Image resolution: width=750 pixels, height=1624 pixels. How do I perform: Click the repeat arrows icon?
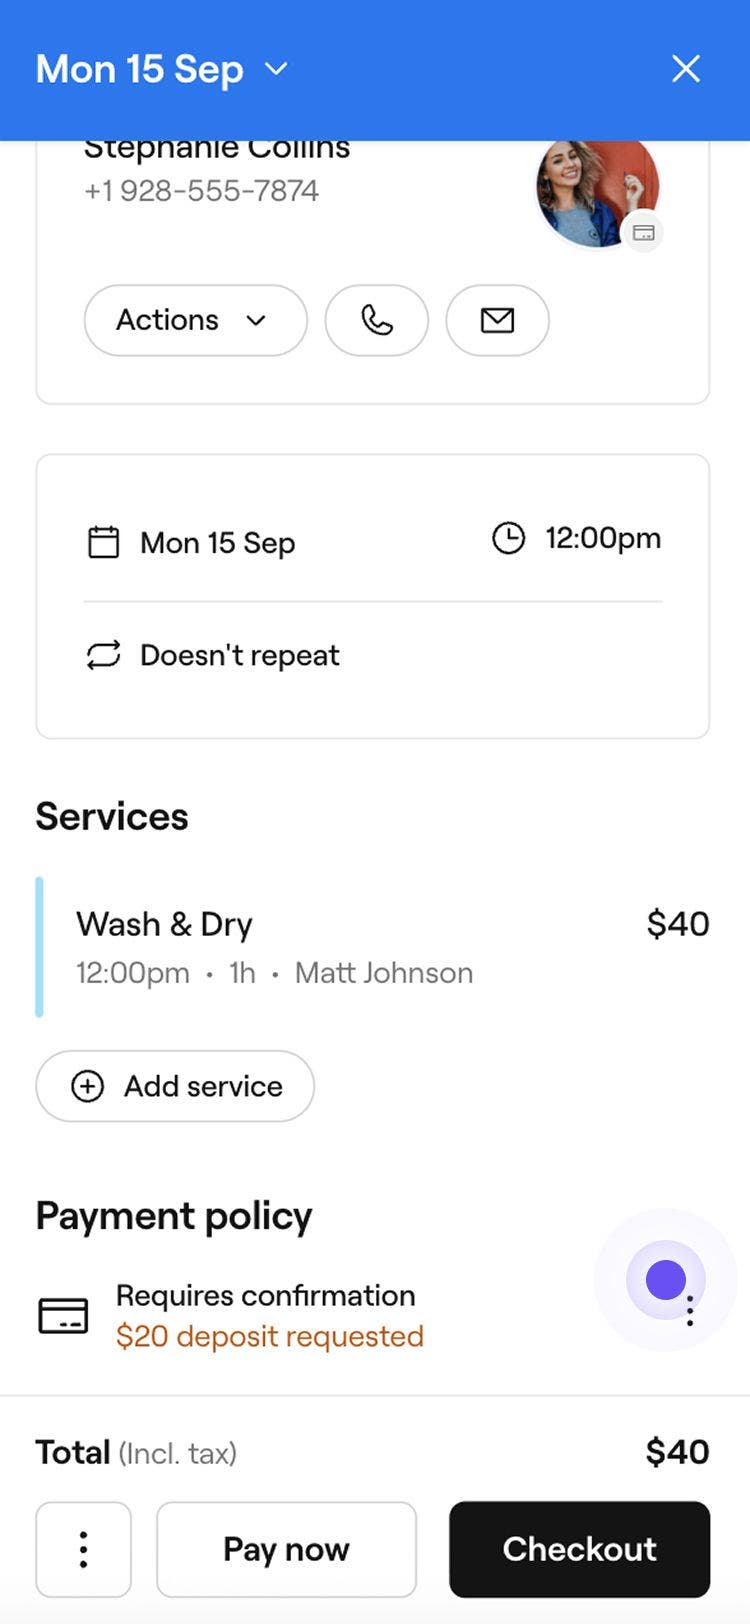104,655
